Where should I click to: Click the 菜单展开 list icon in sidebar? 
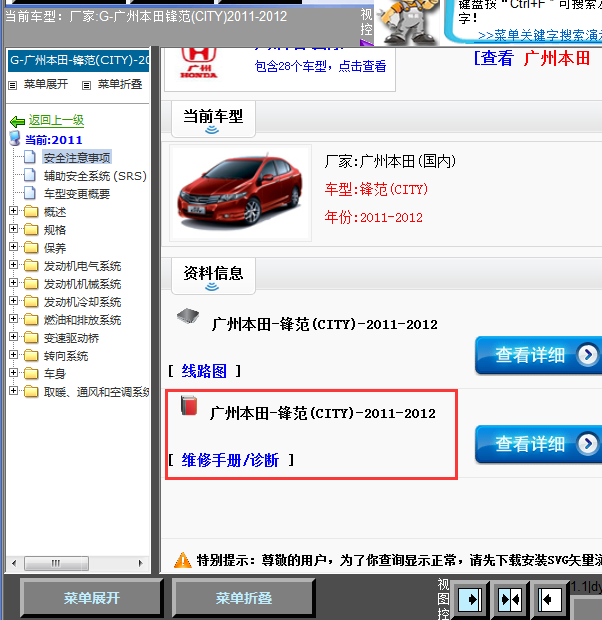pos(13,85)
